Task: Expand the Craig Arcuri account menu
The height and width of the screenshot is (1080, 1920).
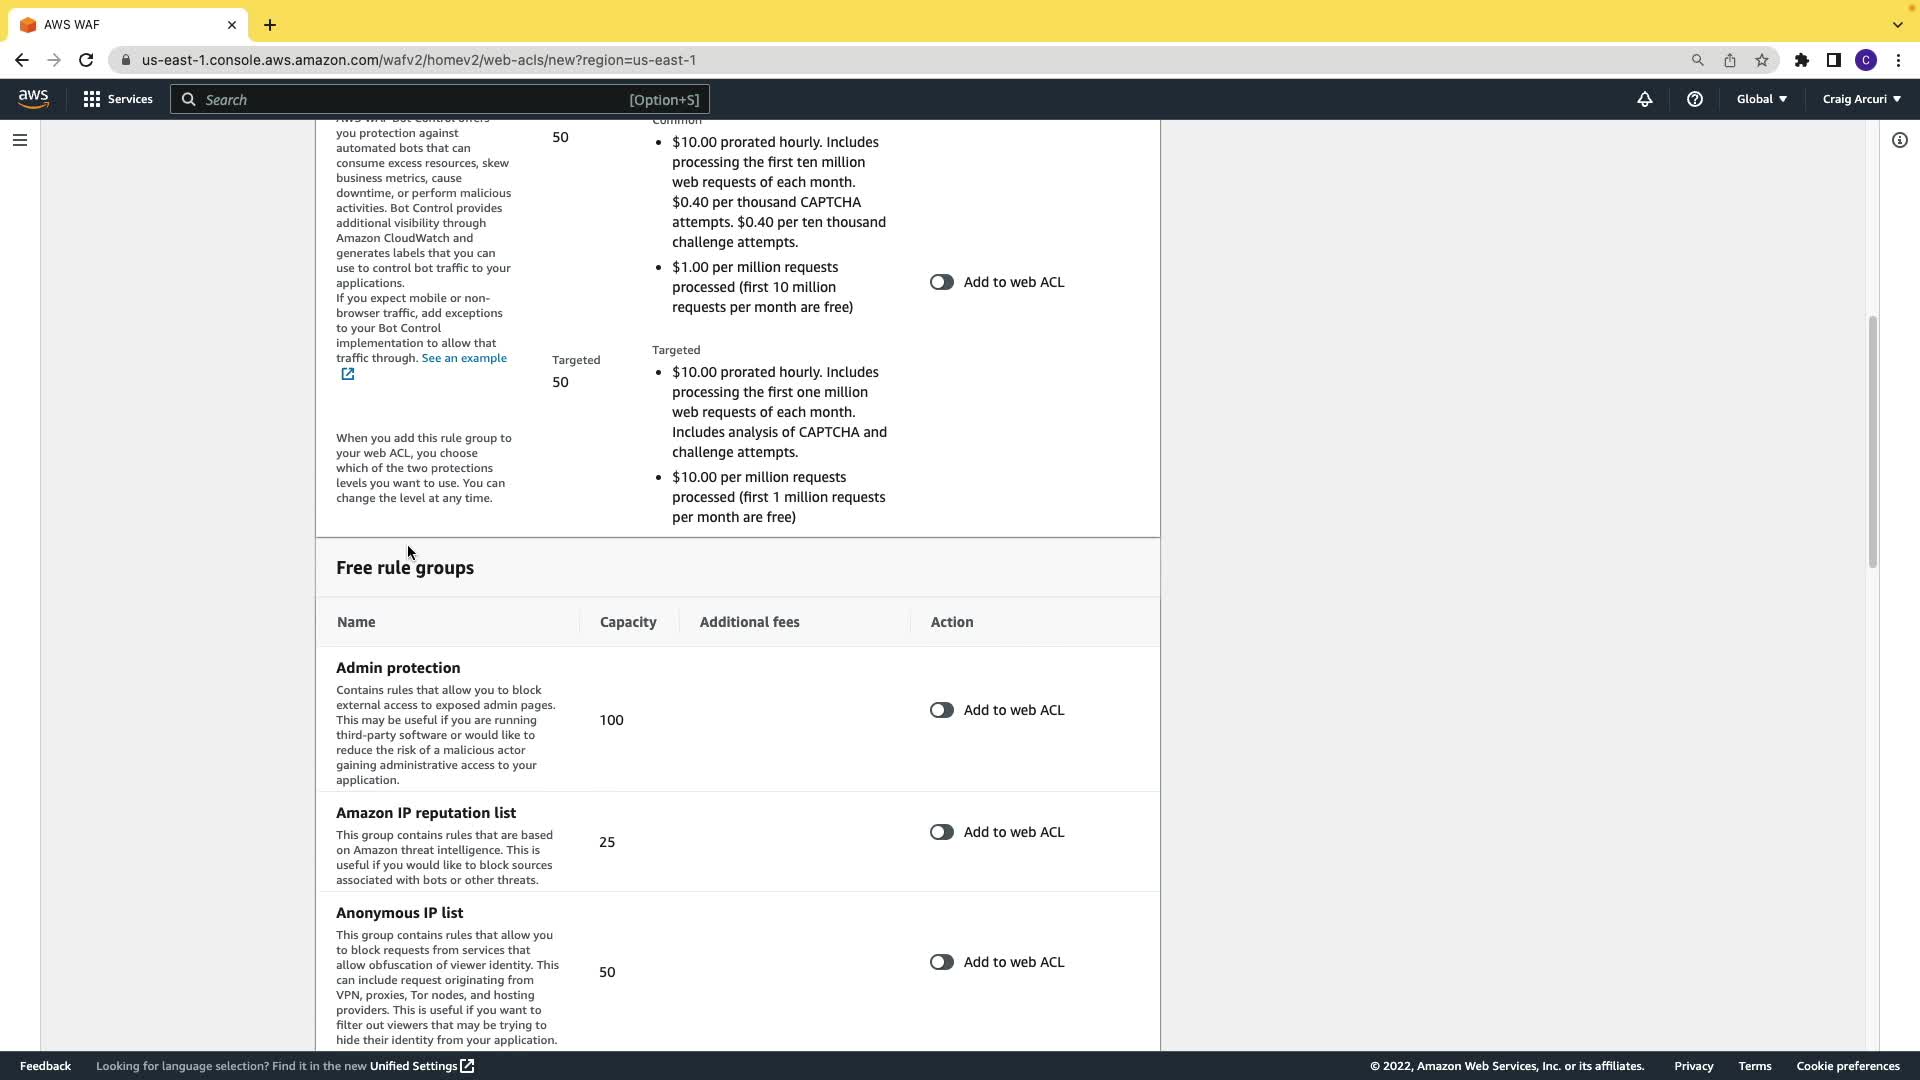Action: pyautogui.click(x=1861, y=99)
